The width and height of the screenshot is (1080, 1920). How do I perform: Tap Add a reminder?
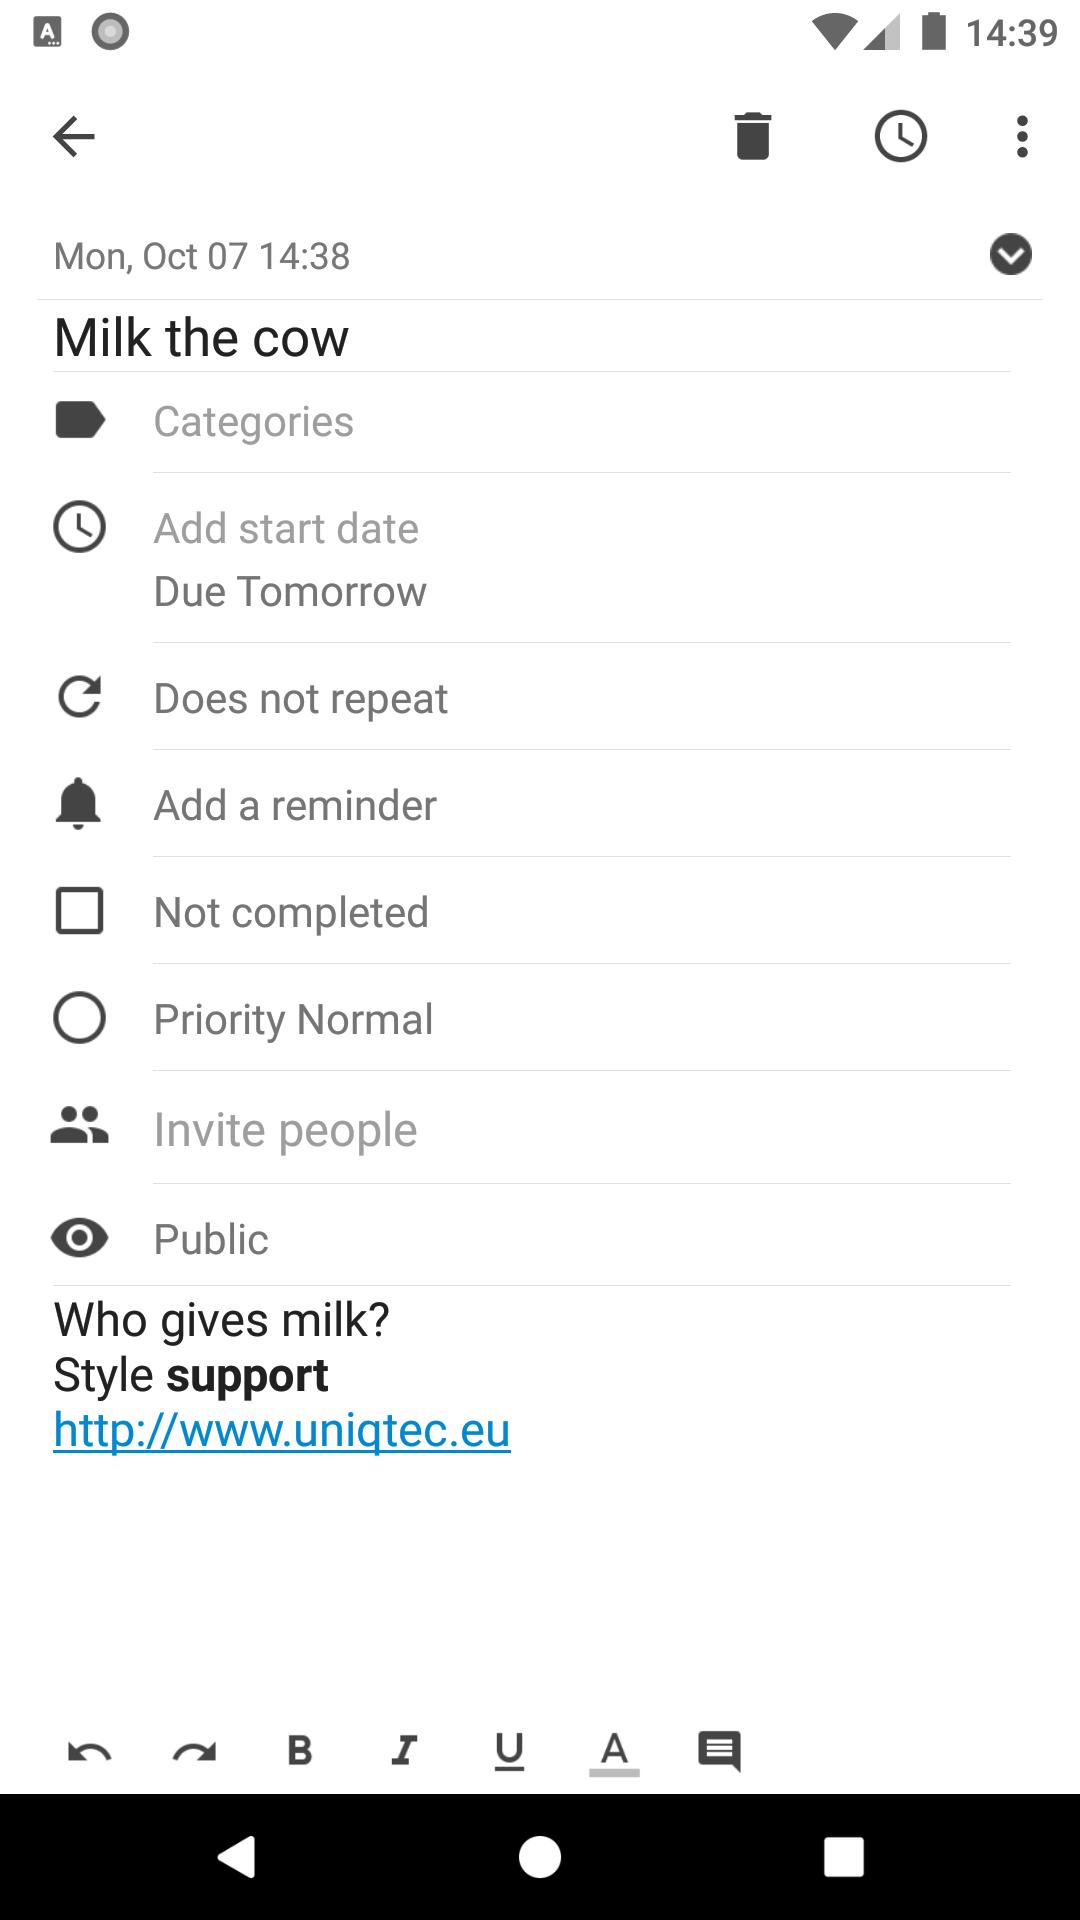coord(295,805)
